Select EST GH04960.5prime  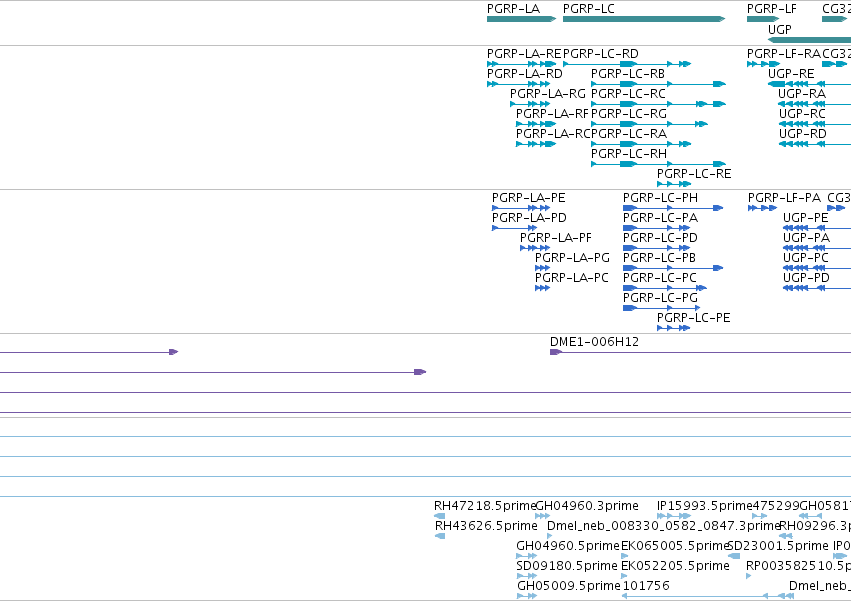(x=526, y=556)
